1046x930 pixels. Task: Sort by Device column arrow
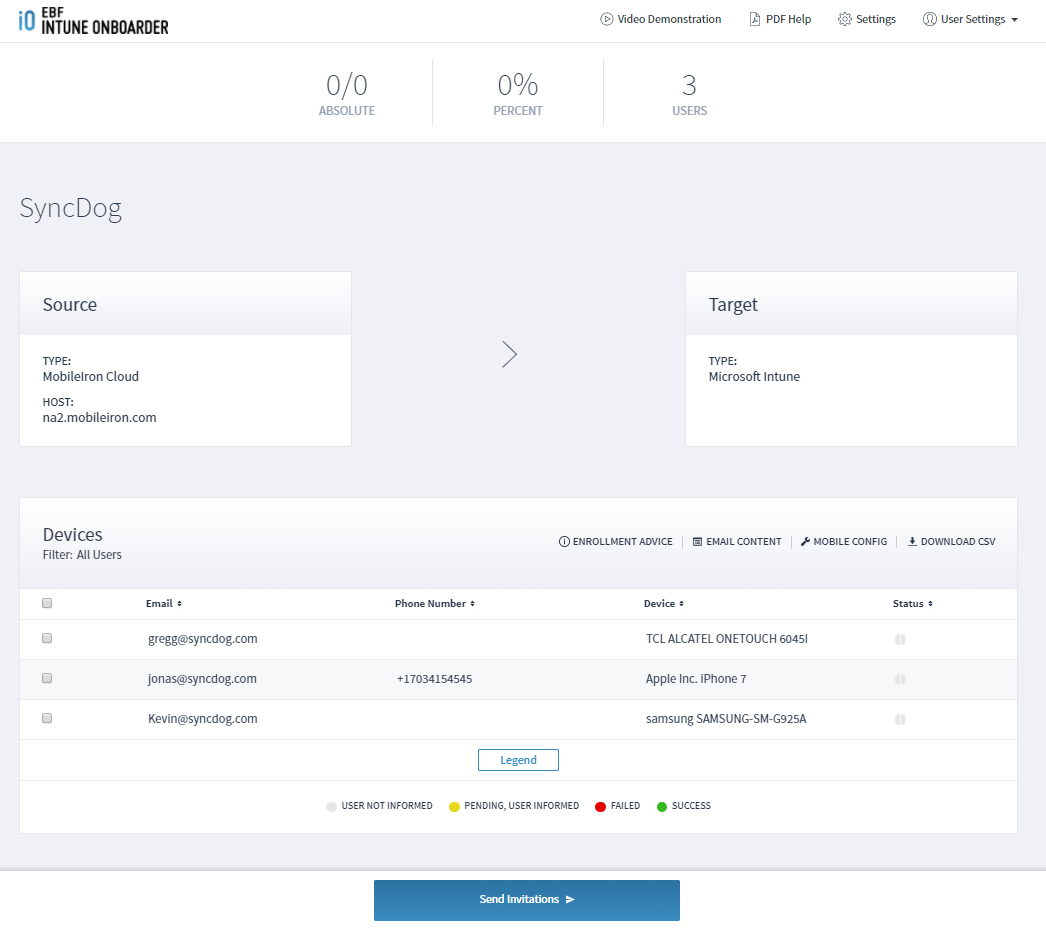pos(681,604)
